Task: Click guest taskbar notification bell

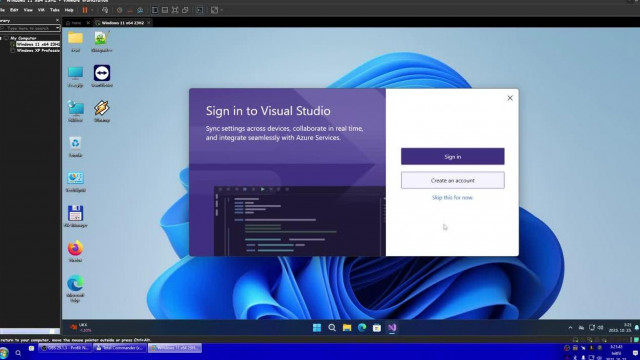Action: tap(636, 328)
